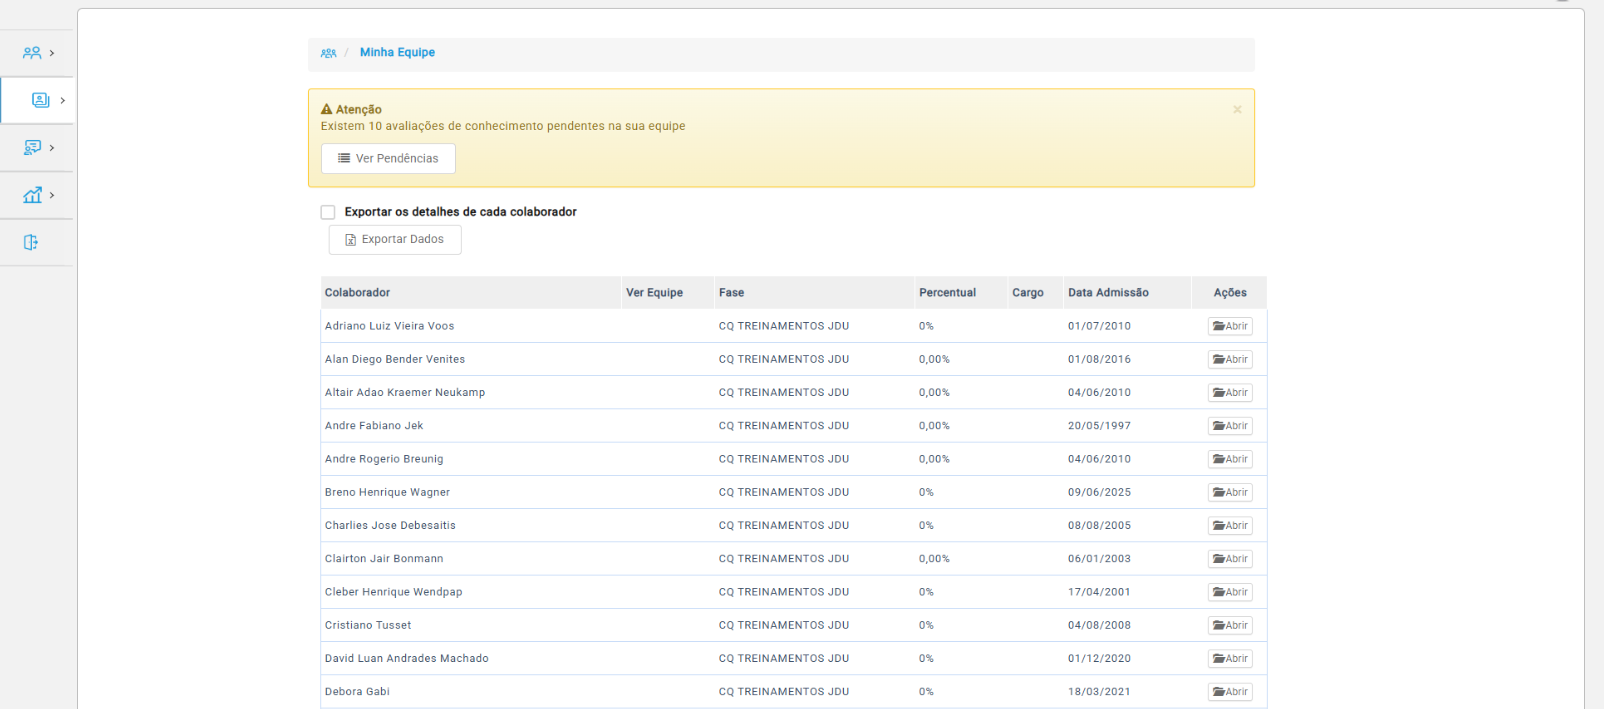
Task: Expand the chart menu chevron
Action: tap(52, 195)
